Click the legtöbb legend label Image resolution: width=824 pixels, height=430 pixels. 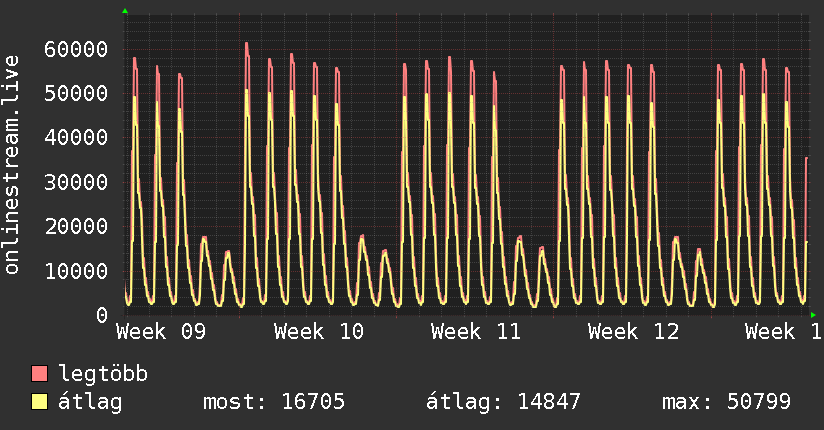pos(103,374)
